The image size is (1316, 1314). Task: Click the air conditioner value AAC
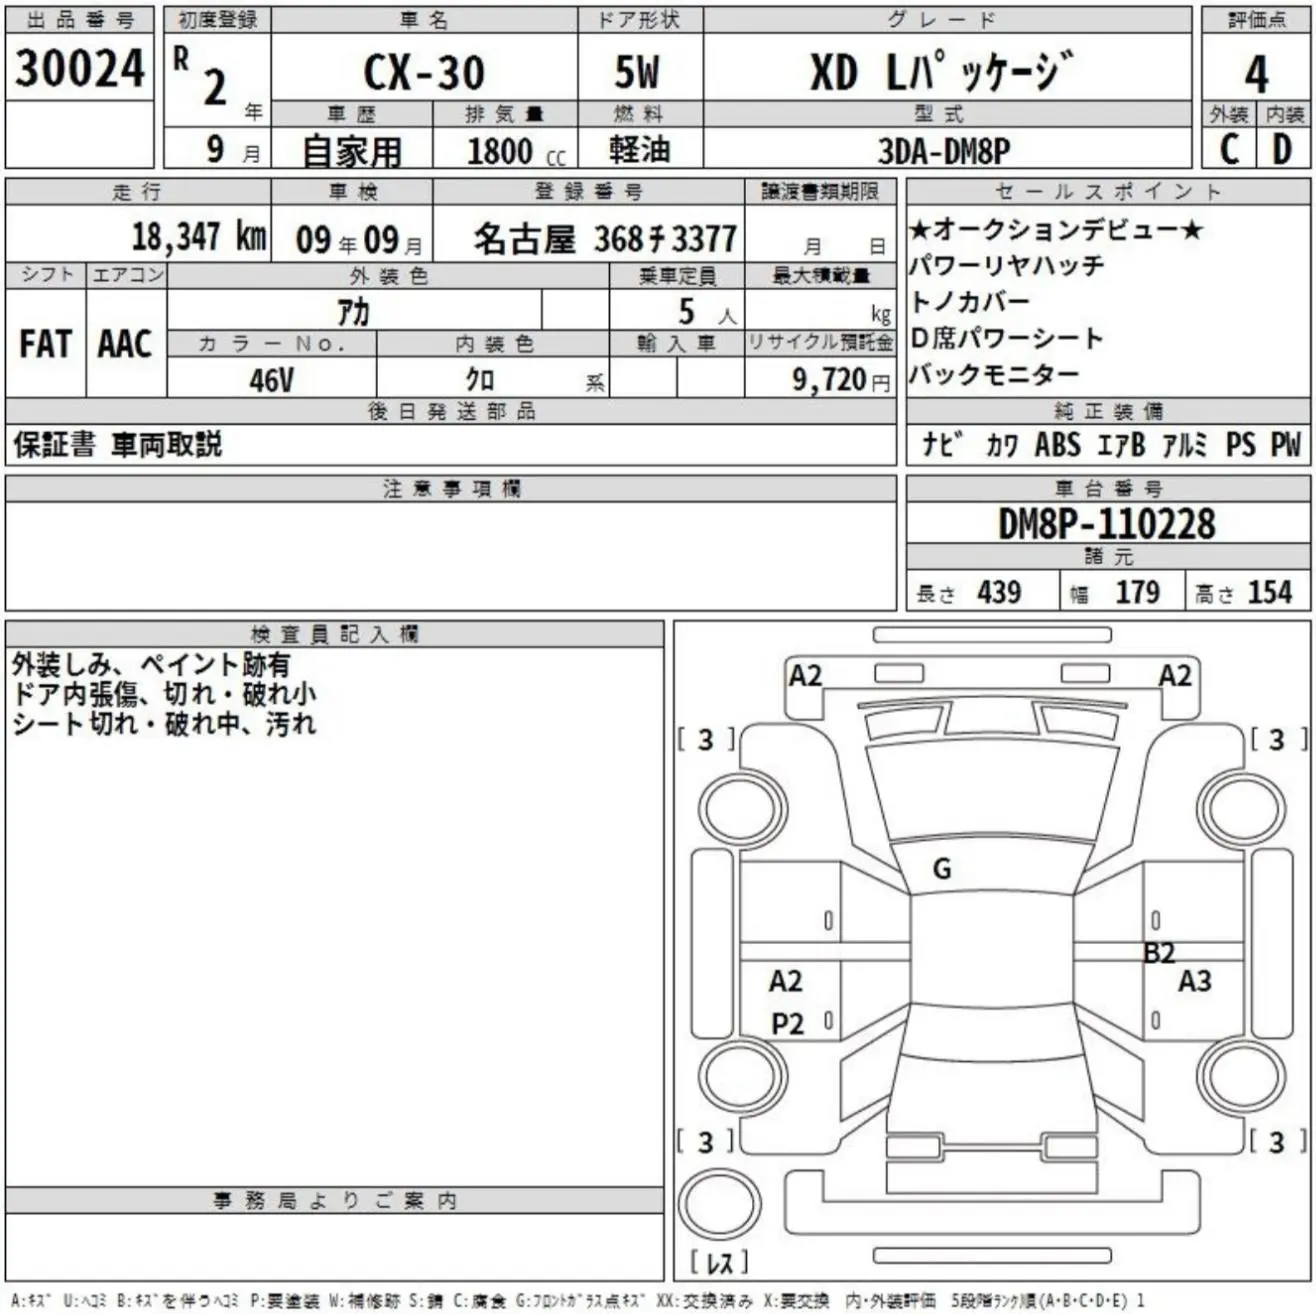[x=125, y=344]
